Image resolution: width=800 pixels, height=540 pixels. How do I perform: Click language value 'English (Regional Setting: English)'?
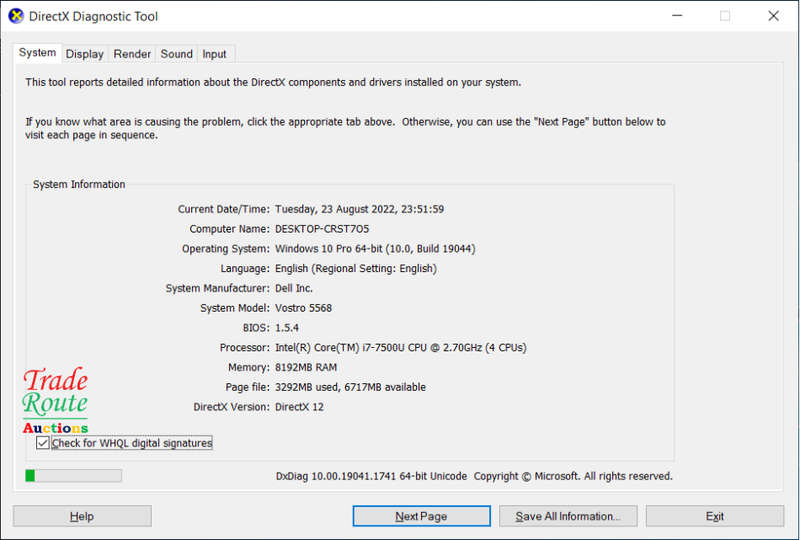point(356,268)
